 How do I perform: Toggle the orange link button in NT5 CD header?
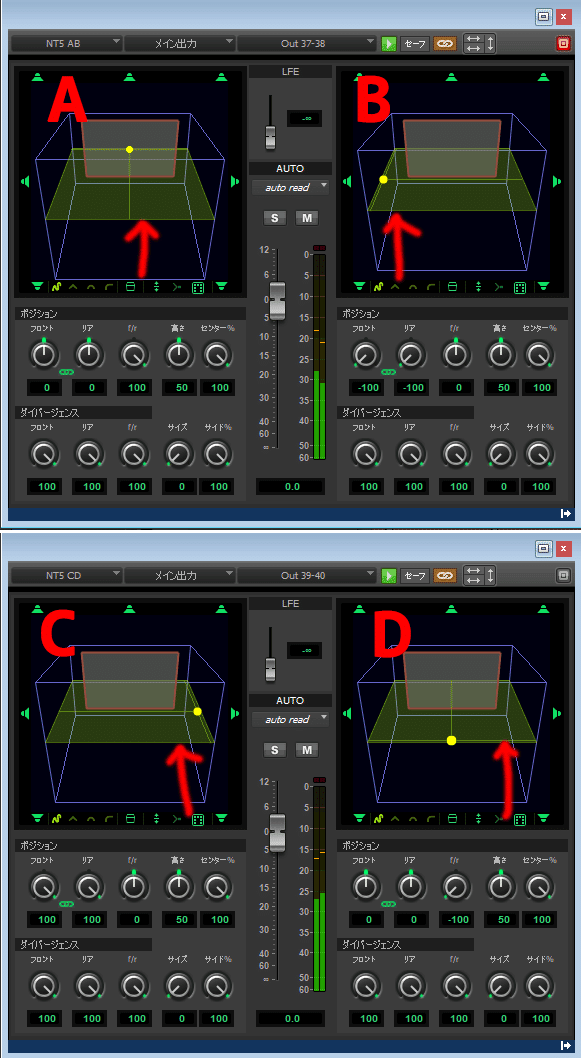(x=445, y=576)
